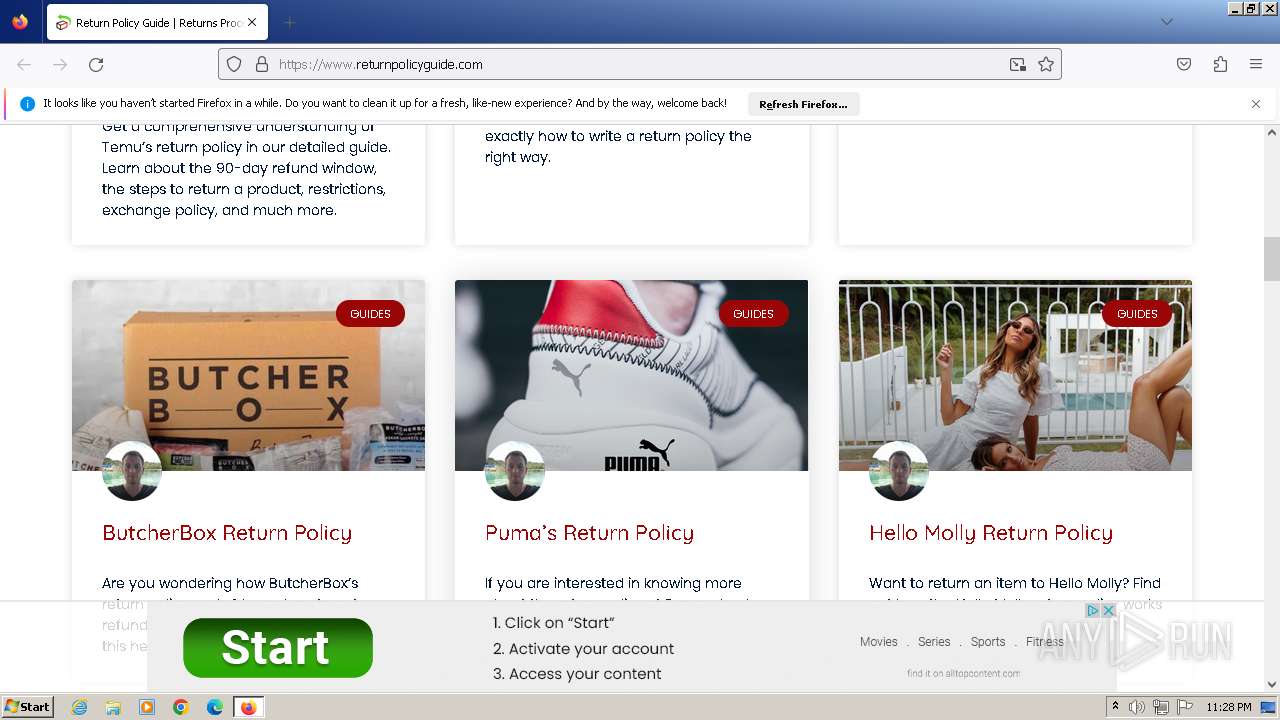Screen dimensions: 1280x720
Task: Close the Return Policy Guide tab
Action: [252, 22]
